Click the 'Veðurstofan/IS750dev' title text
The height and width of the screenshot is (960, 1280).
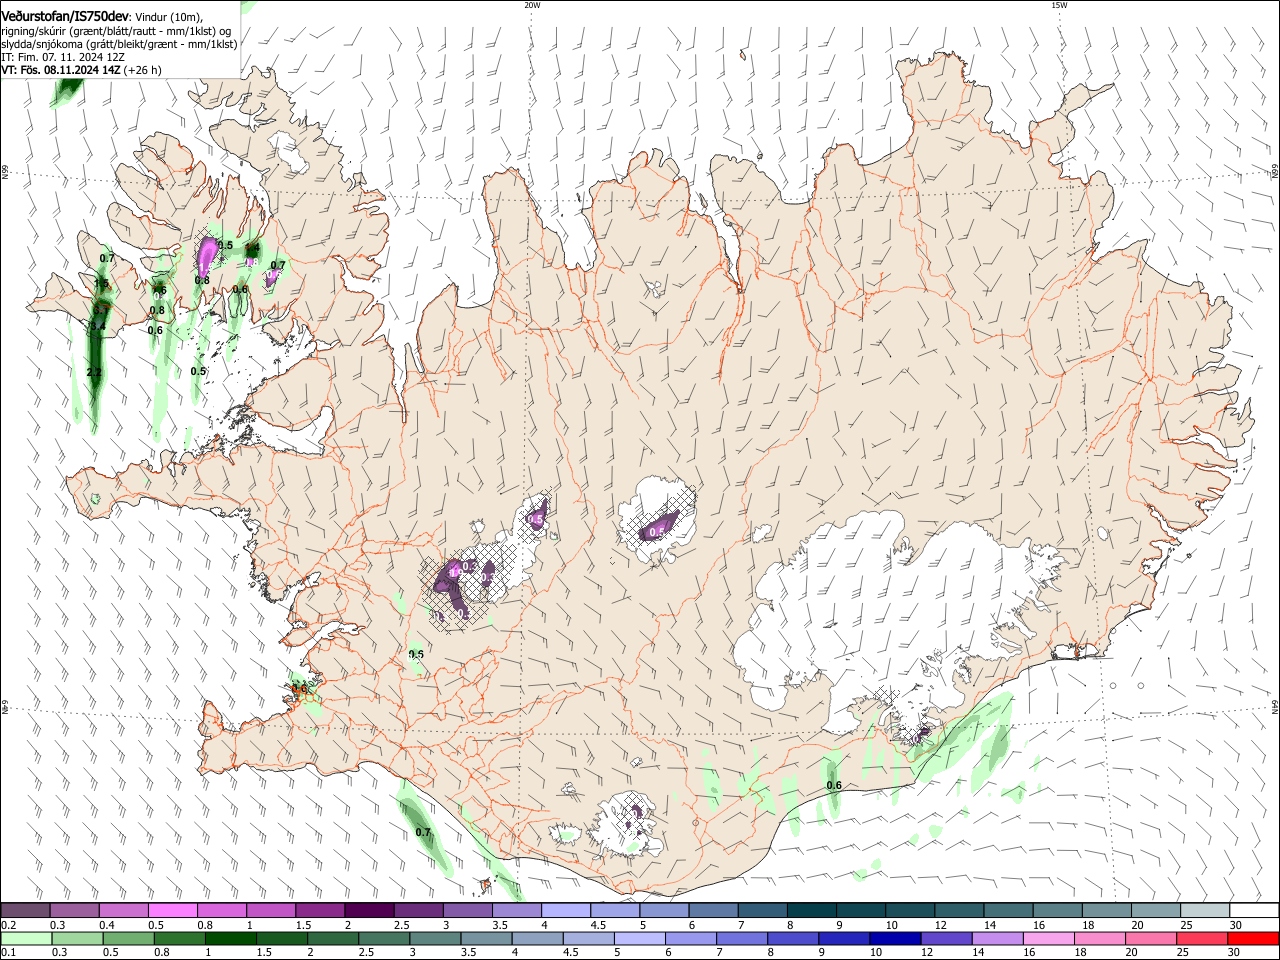click(65, 16)
